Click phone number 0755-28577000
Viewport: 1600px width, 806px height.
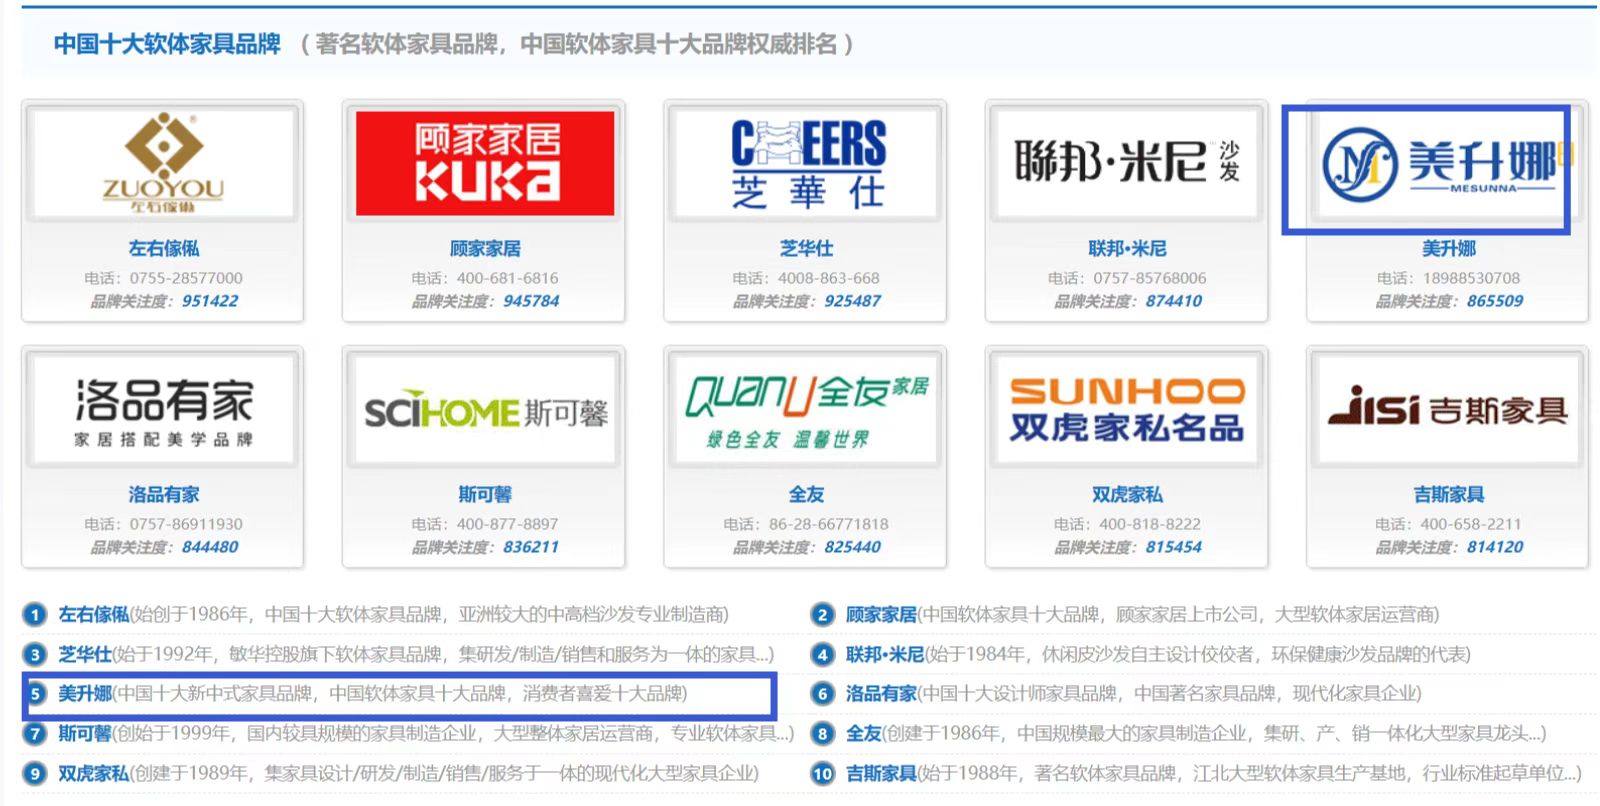pos(186,278)
